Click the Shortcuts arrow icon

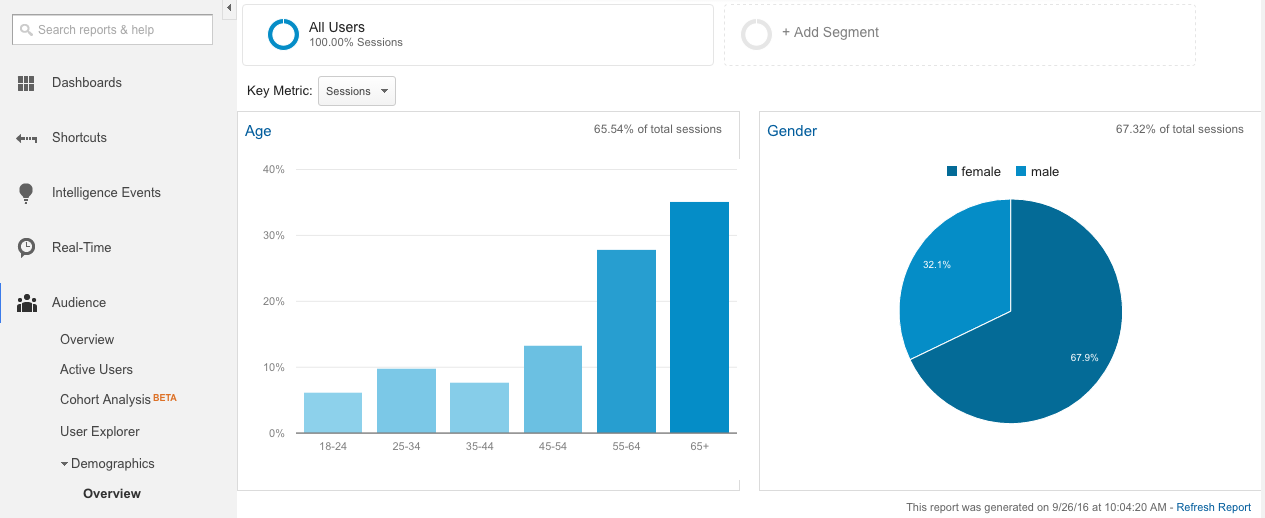tap(27, 138)
